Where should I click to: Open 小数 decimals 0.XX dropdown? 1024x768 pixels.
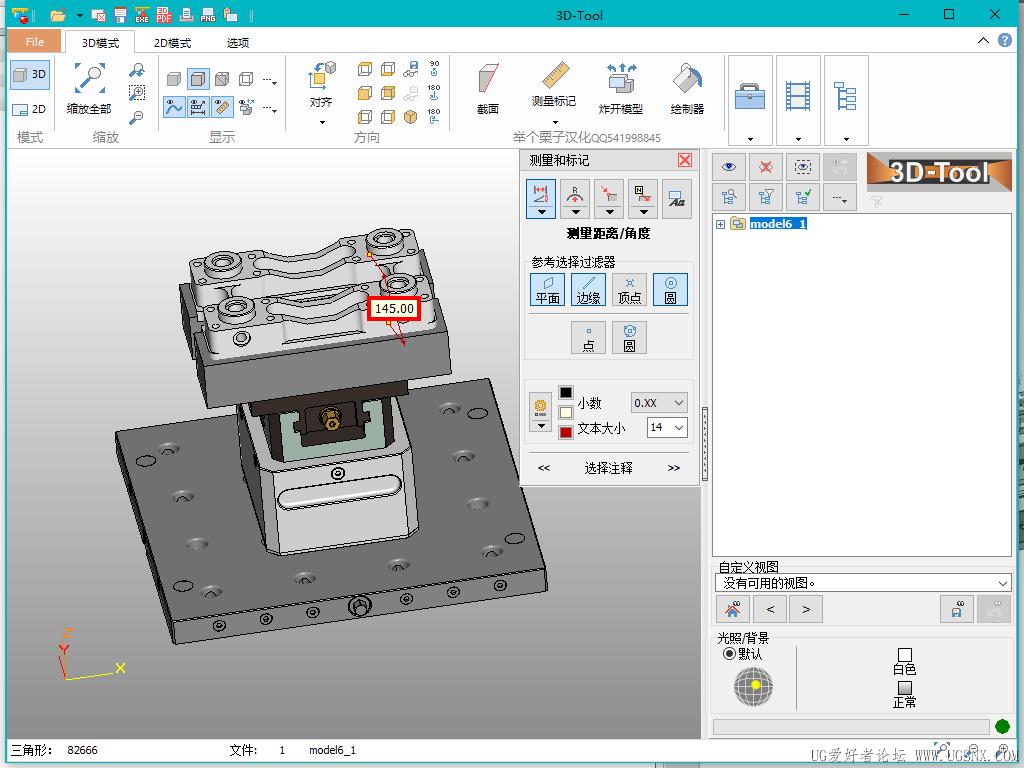point(659,403)
